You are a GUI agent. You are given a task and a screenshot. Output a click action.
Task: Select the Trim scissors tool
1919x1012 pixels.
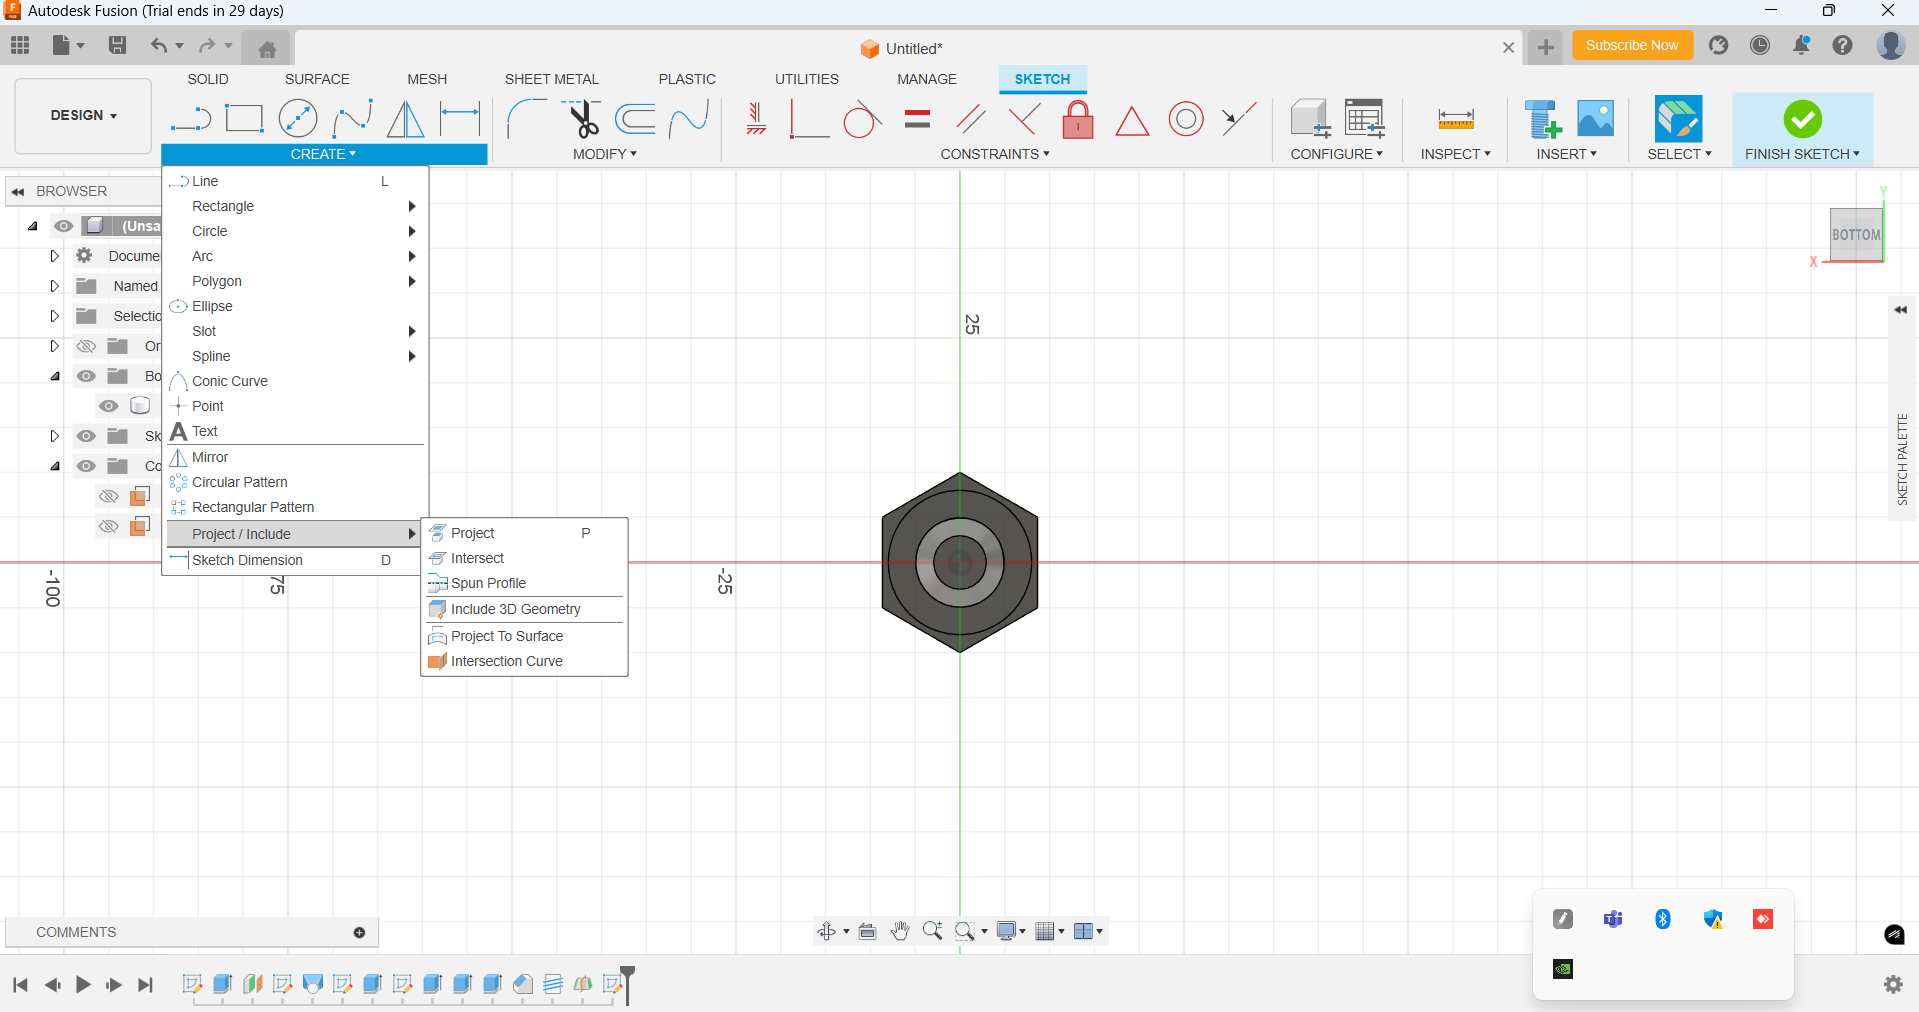[x=583, y=119]
